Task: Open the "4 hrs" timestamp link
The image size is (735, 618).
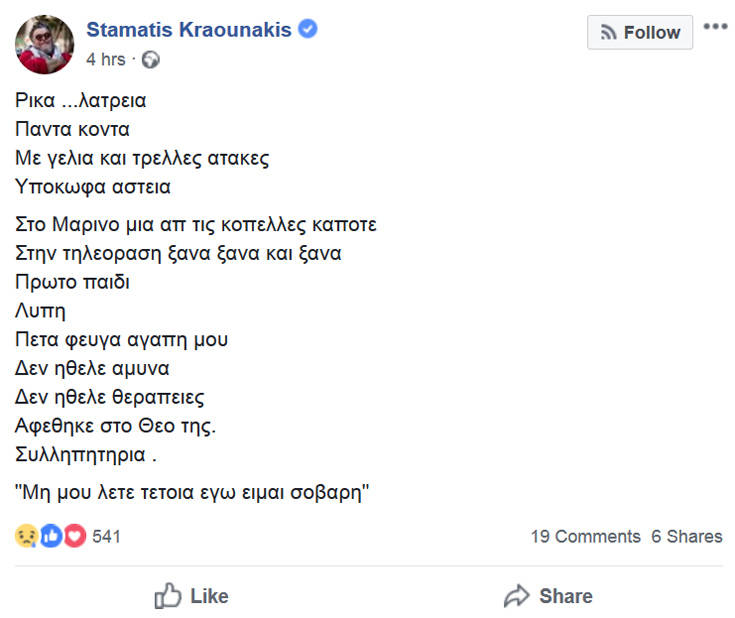Action: [106, 59]
